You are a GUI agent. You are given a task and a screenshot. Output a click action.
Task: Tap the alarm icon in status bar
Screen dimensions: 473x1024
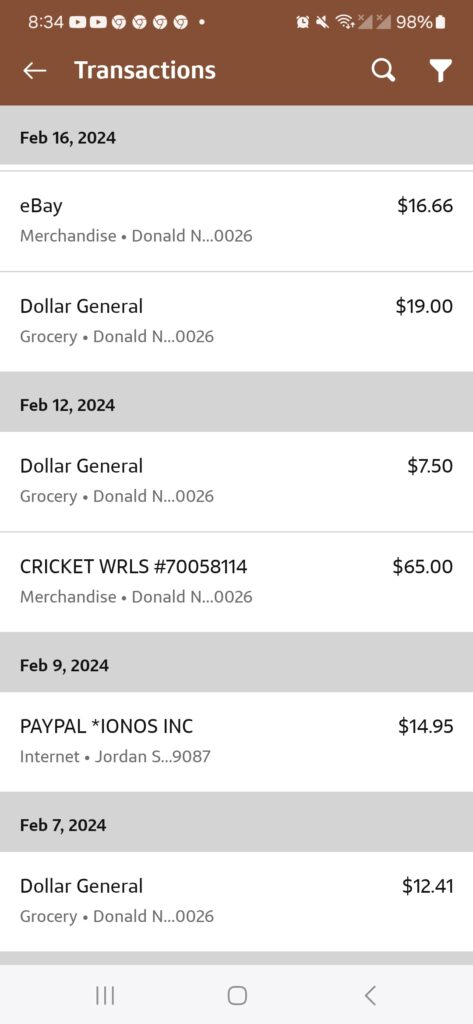tap(302, 22)
